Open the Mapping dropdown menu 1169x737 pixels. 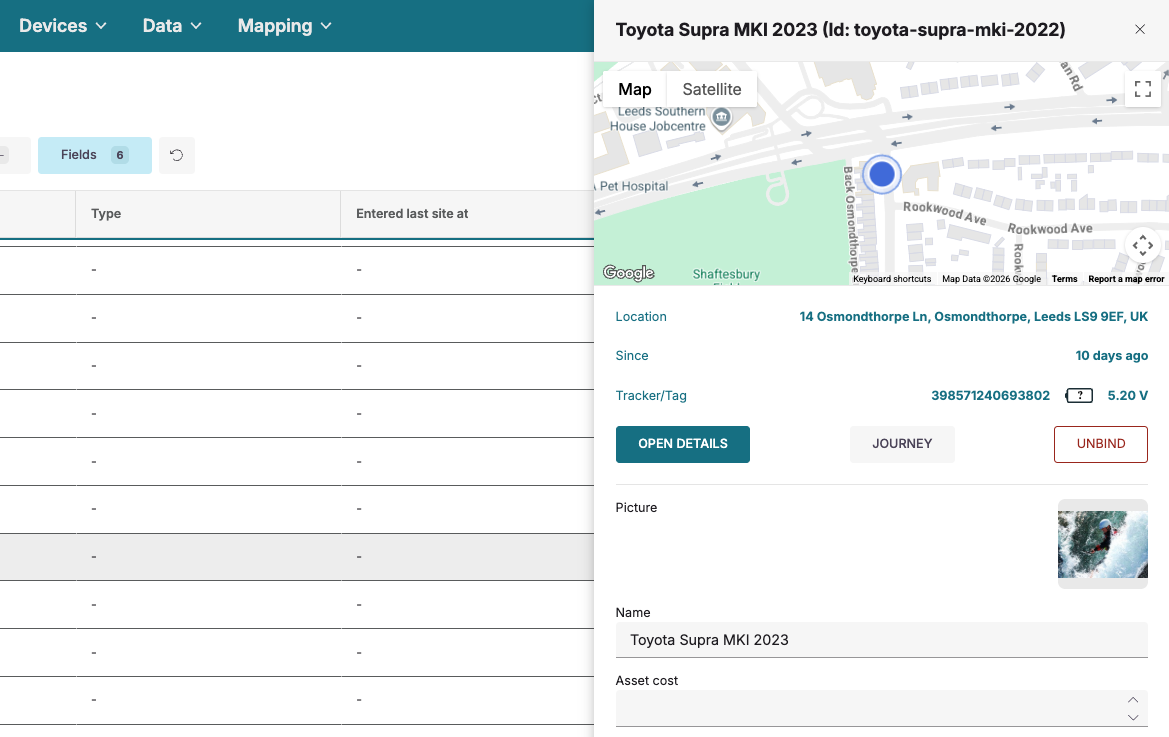pos(284,26)
